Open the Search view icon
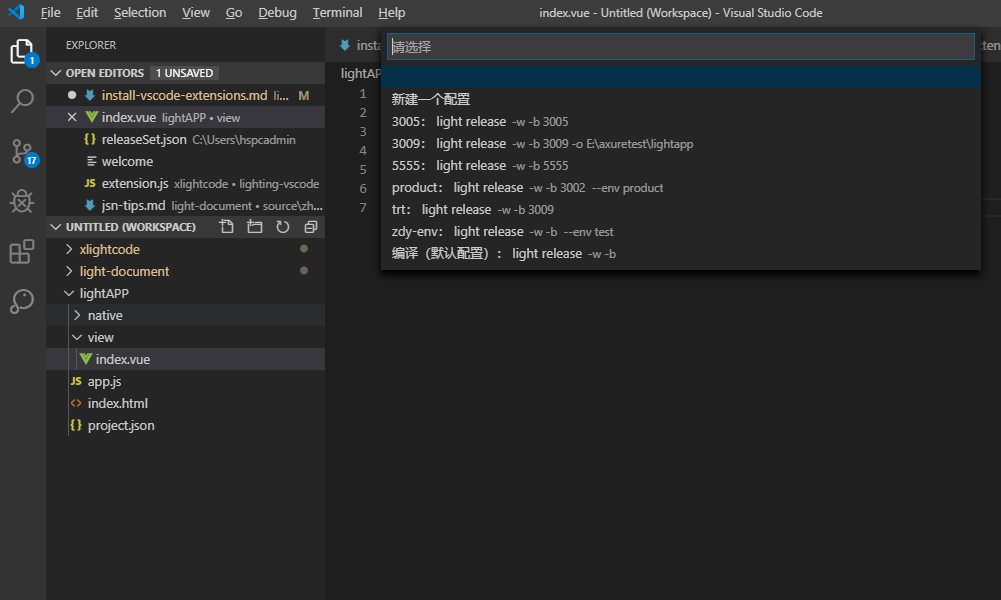 pos(22,101)
